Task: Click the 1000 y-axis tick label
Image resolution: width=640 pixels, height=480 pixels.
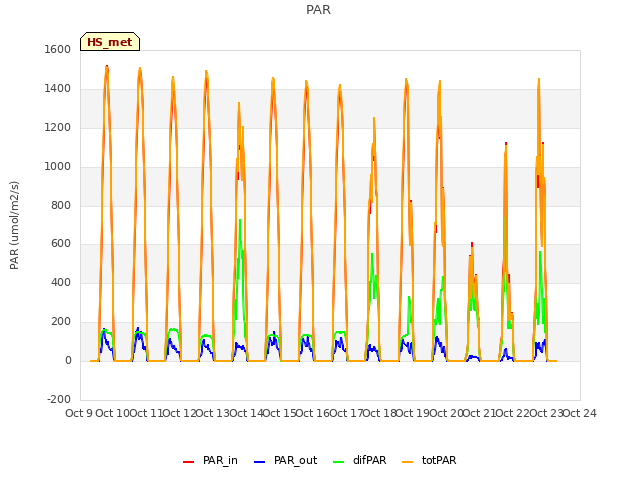Action: tap(58, 167)
